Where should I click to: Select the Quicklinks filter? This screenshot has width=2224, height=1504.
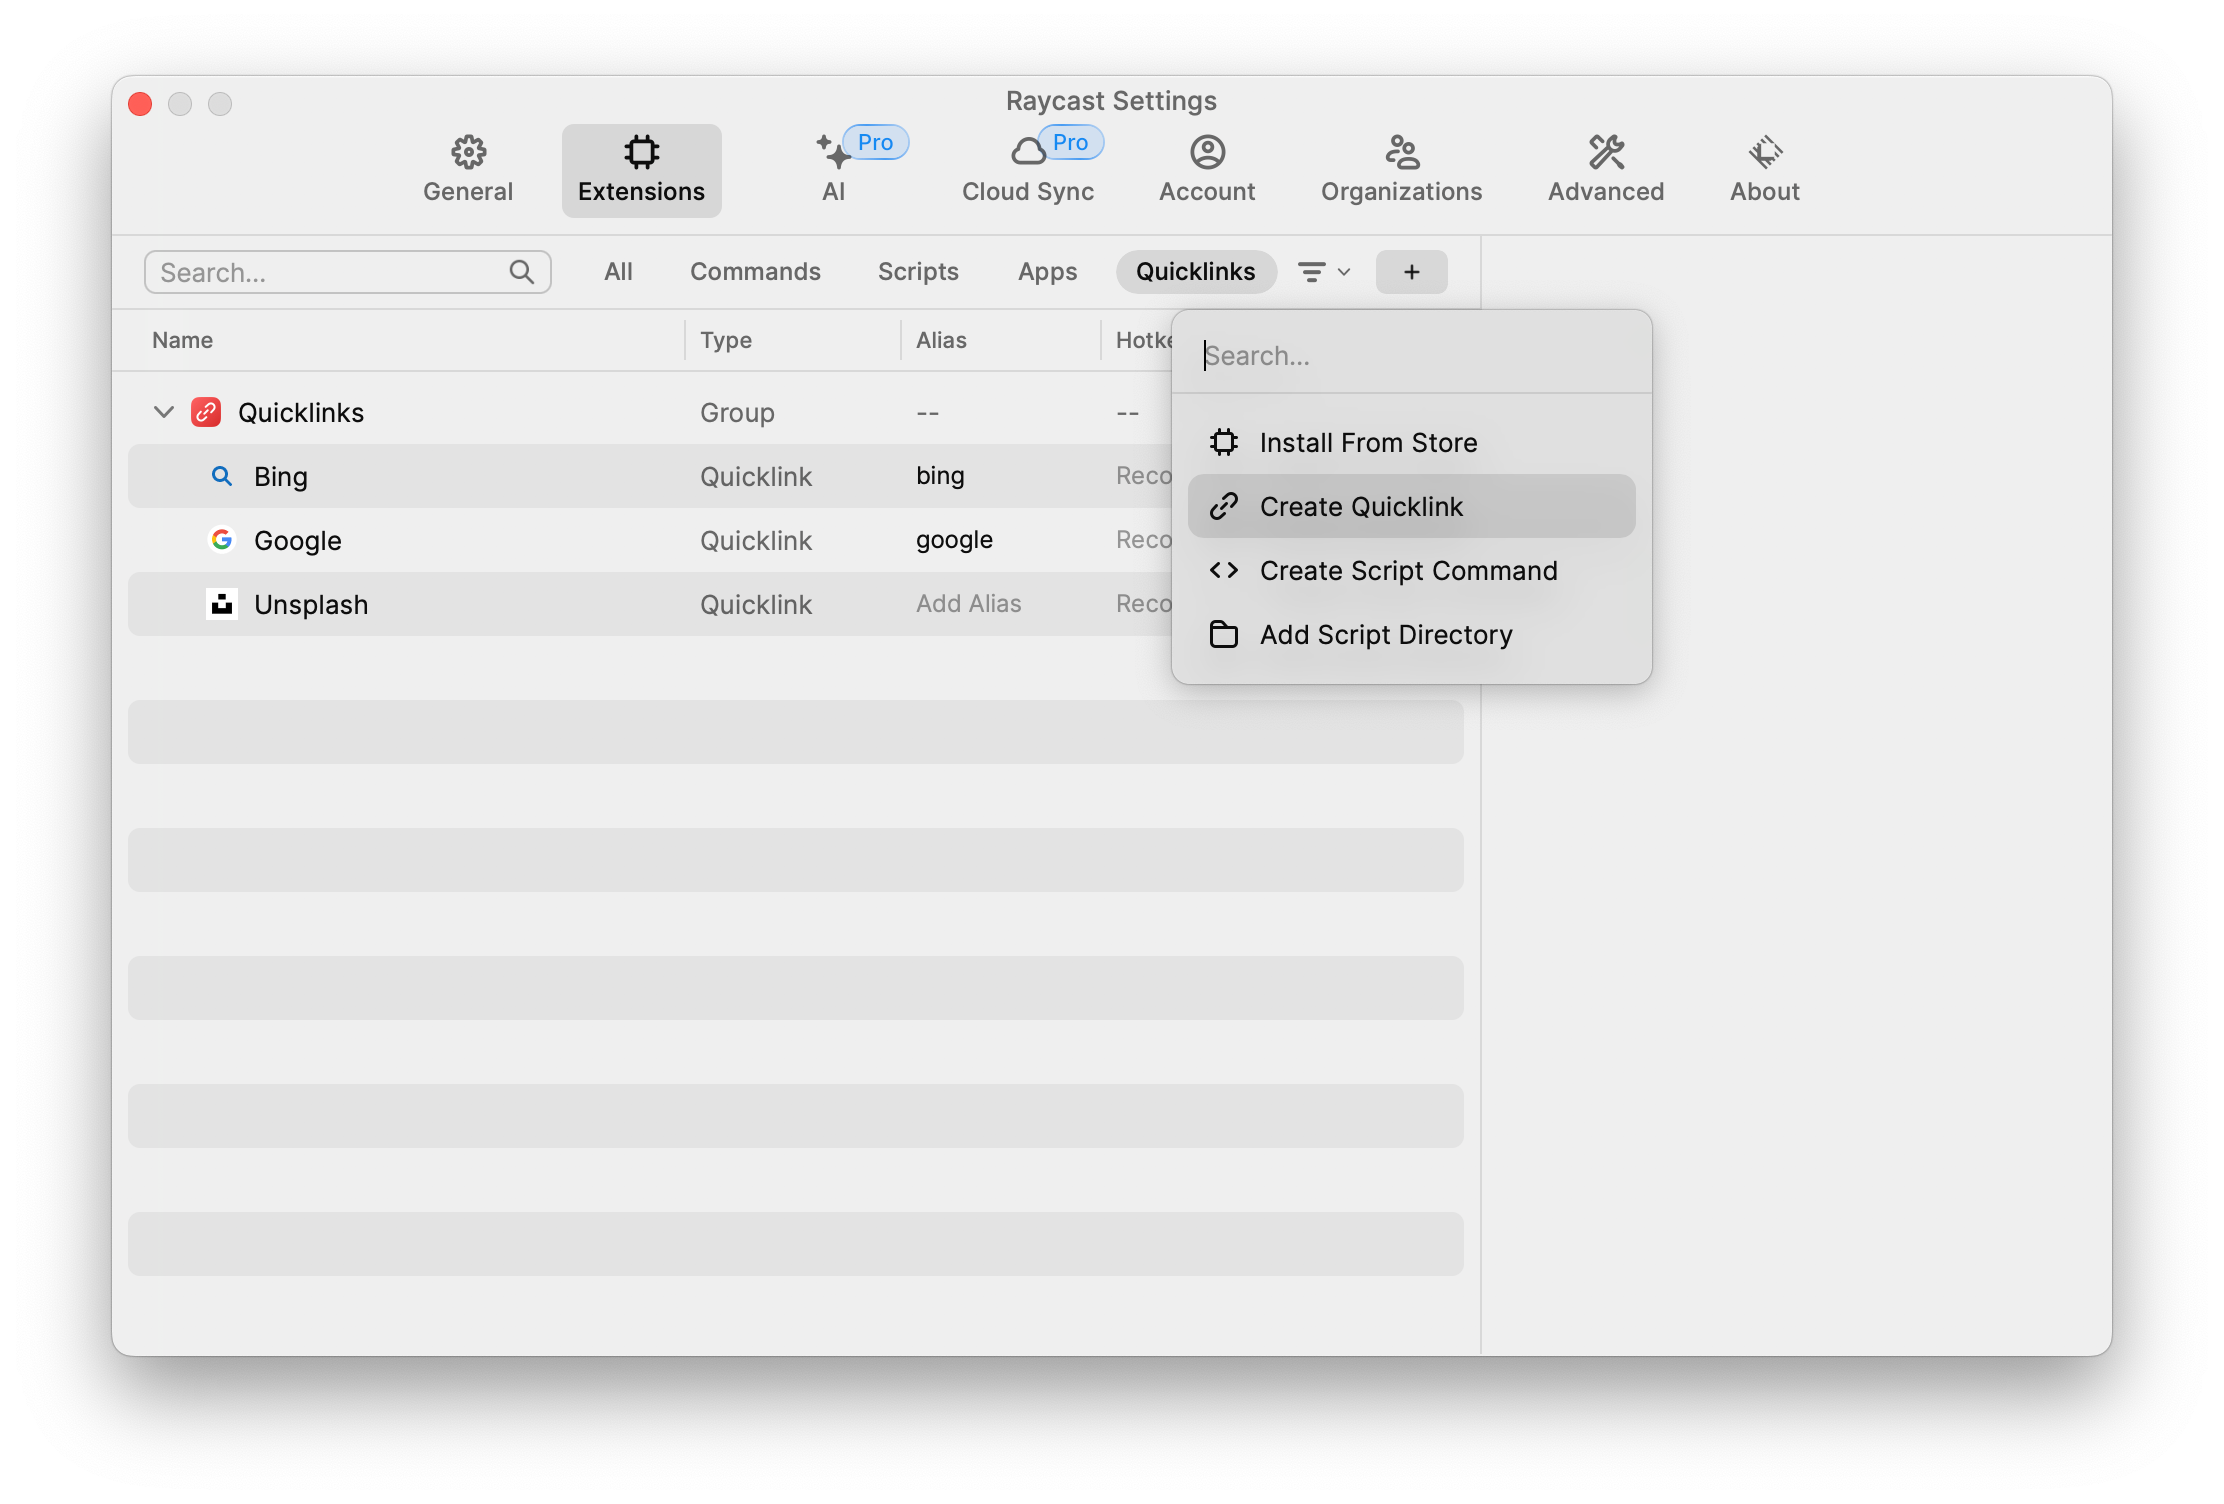pyautogui.click(x=1196, y=272)
